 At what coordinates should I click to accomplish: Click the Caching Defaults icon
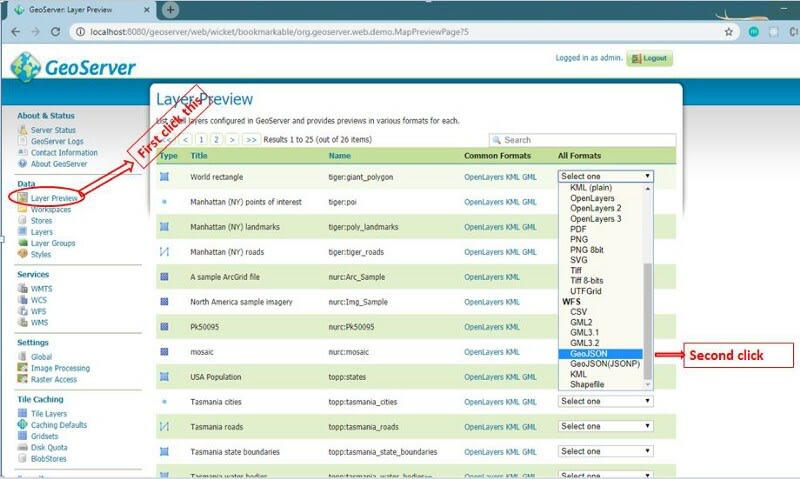click(x=22, y=424)
